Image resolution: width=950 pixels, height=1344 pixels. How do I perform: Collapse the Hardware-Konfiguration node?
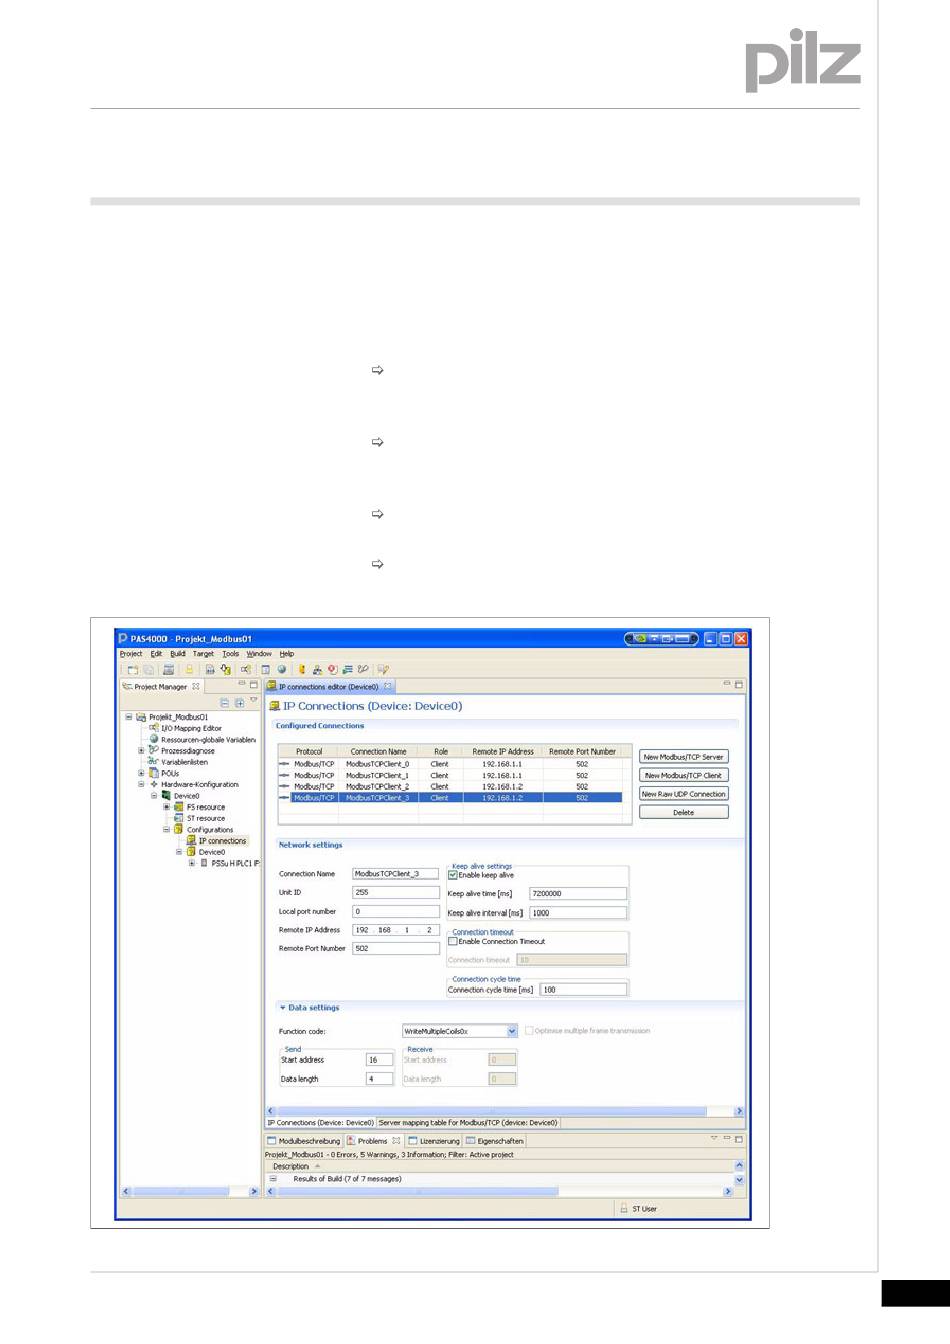(x=141, y=784)
